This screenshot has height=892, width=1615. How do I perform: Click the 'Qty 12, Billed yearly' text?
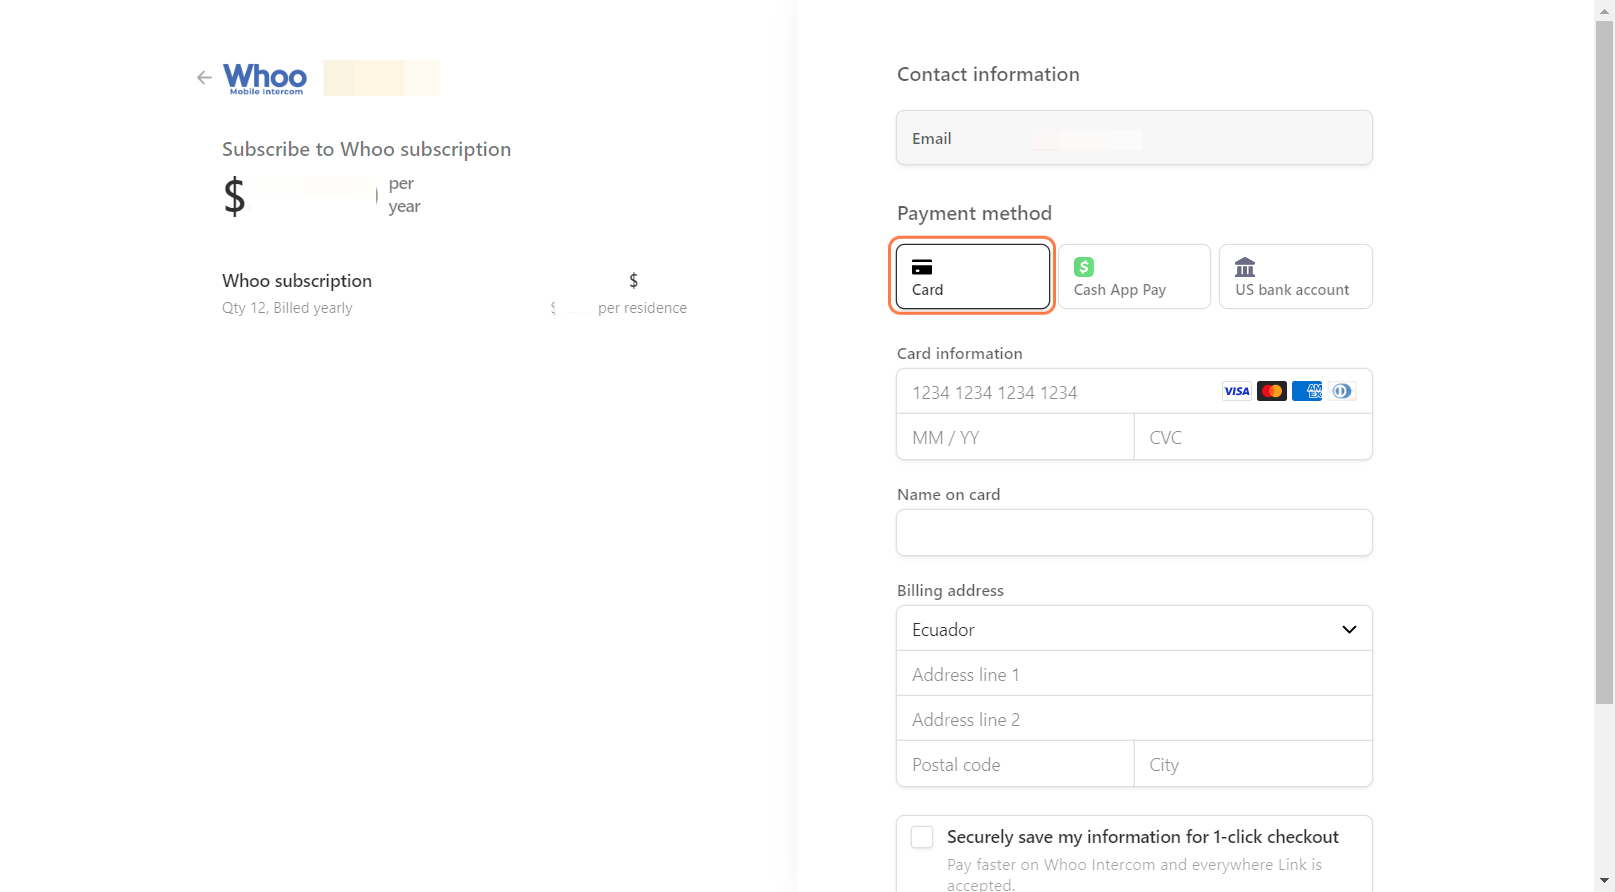pos(287,308)
